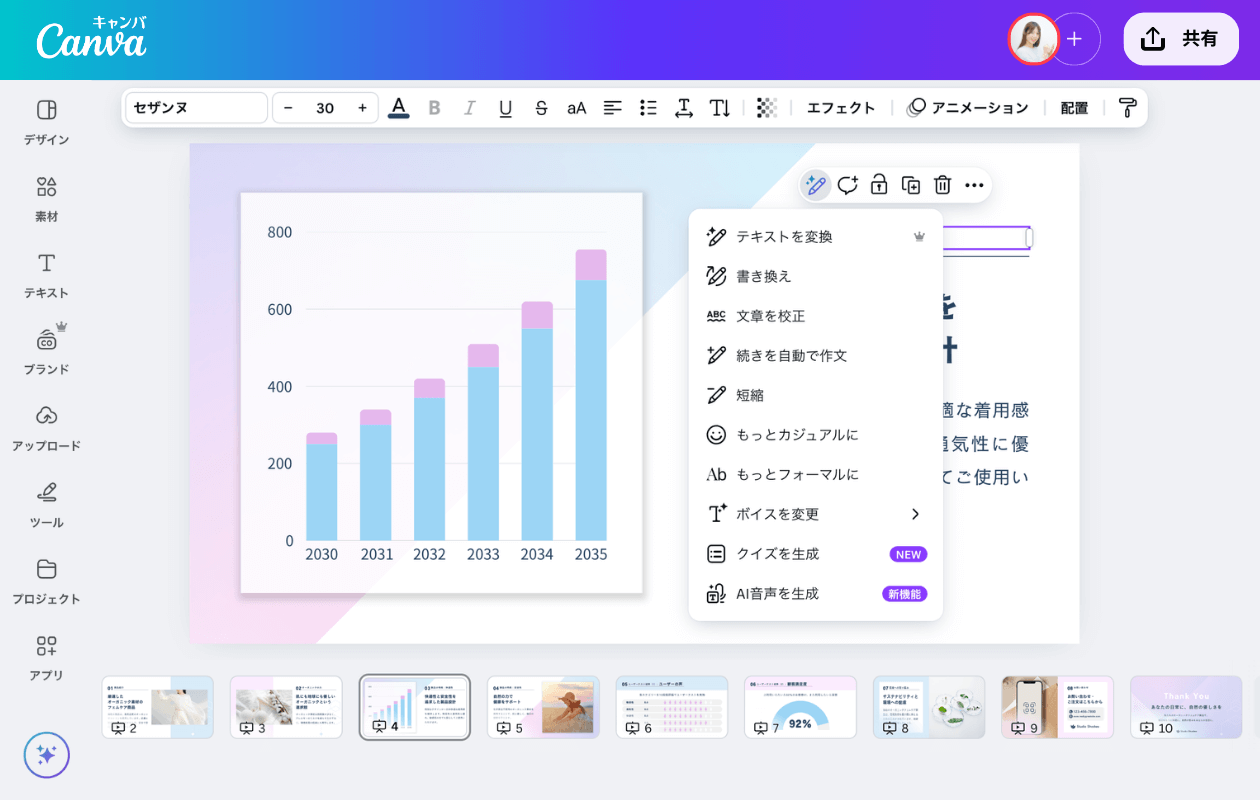Open エフェクト text effects
The height and width of the screenshot is (800, 1260).
click(x=841, y=108)
